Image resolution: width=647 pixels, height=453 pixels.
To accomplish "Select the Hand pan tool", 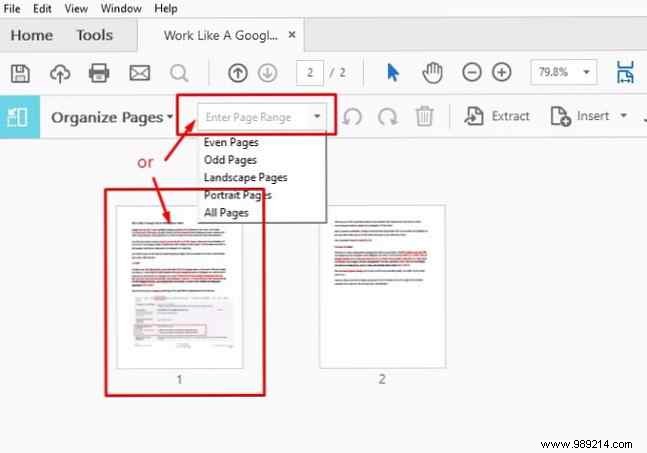I will [x=432, y=73].
